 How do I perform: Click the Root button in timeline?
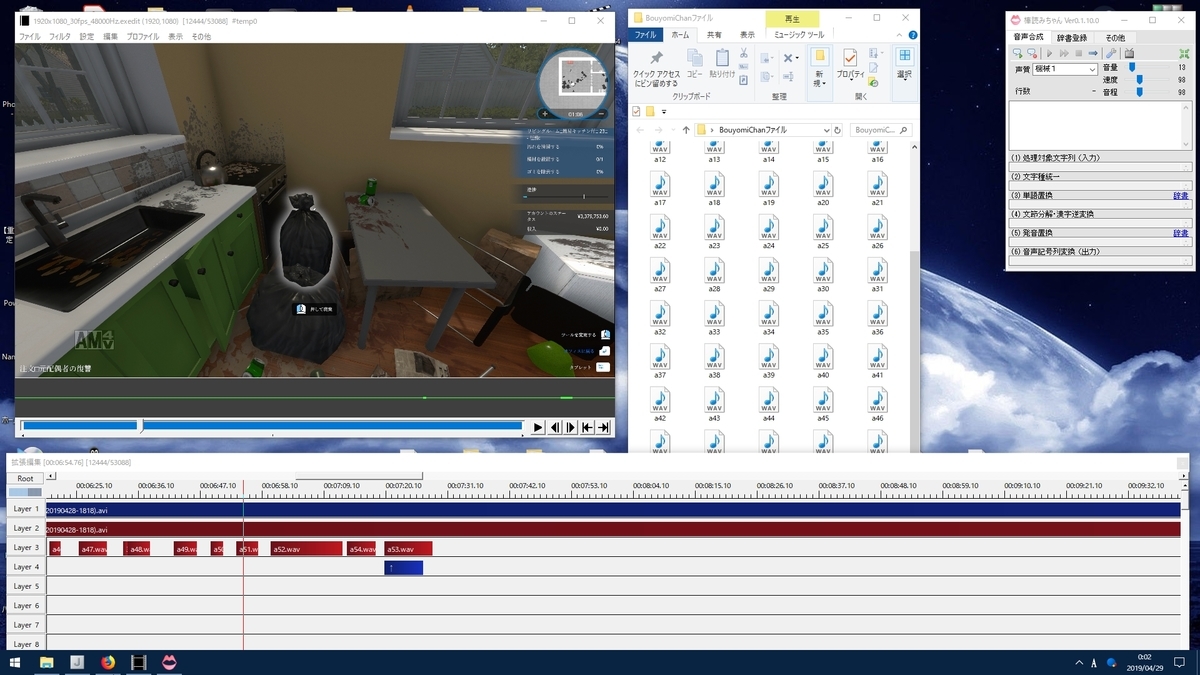tap(25, 479)
